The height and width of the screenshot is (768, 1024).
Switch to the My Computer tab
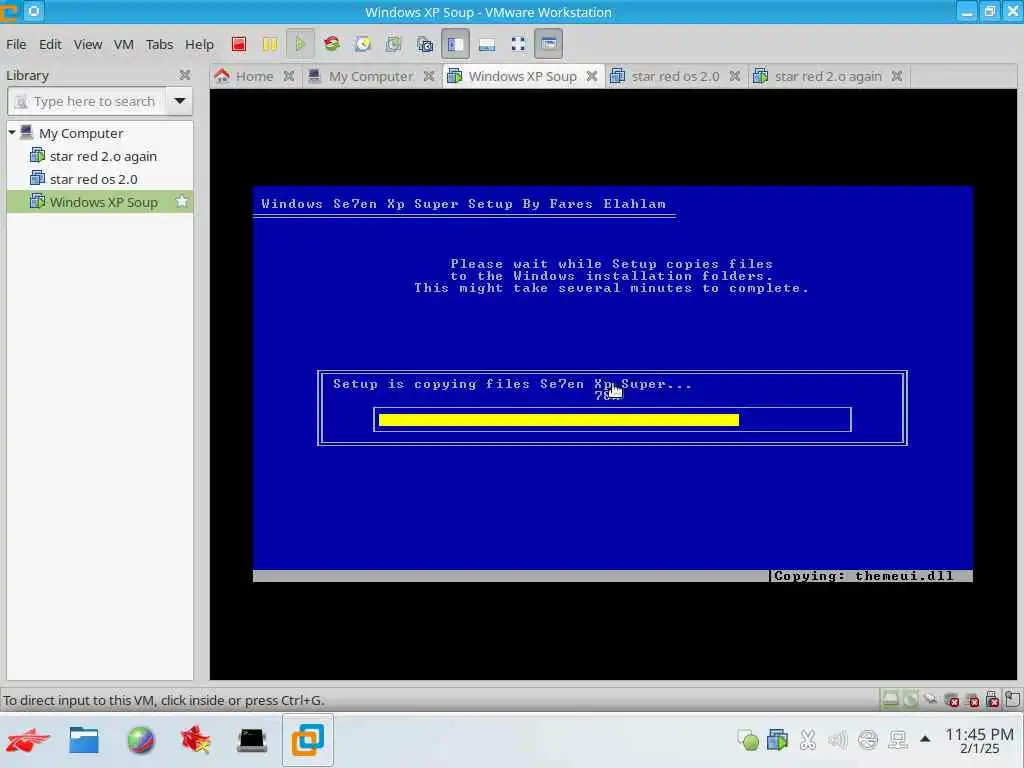370,76
